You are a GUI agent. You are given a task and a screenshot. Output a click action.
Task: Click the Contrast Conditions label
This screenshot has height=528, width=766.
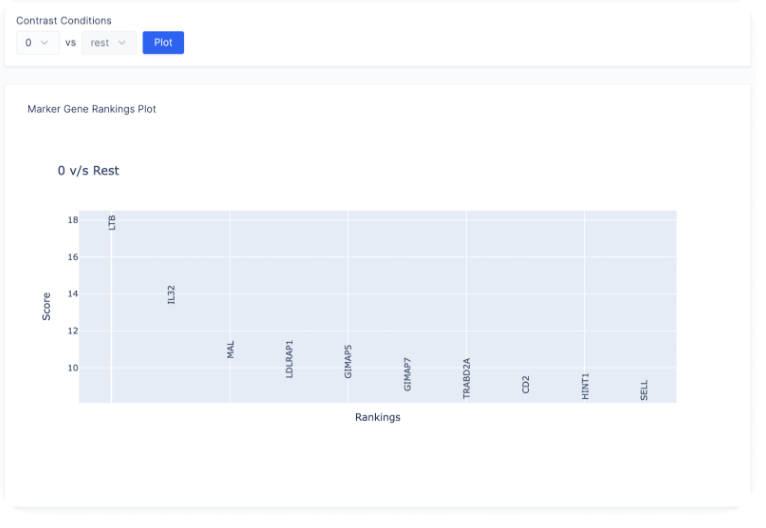click(64, 21)
